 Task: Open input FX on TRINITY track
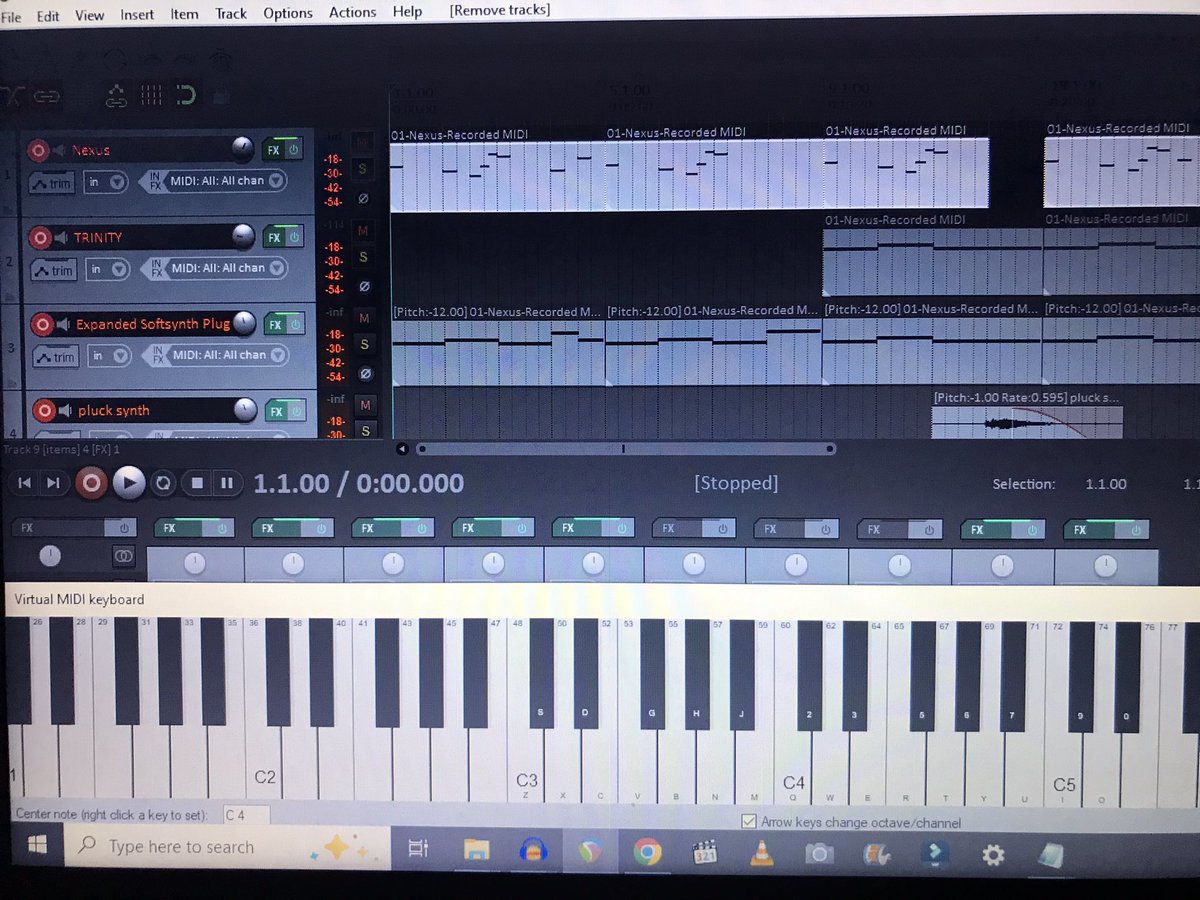click(x=156, y=268)
